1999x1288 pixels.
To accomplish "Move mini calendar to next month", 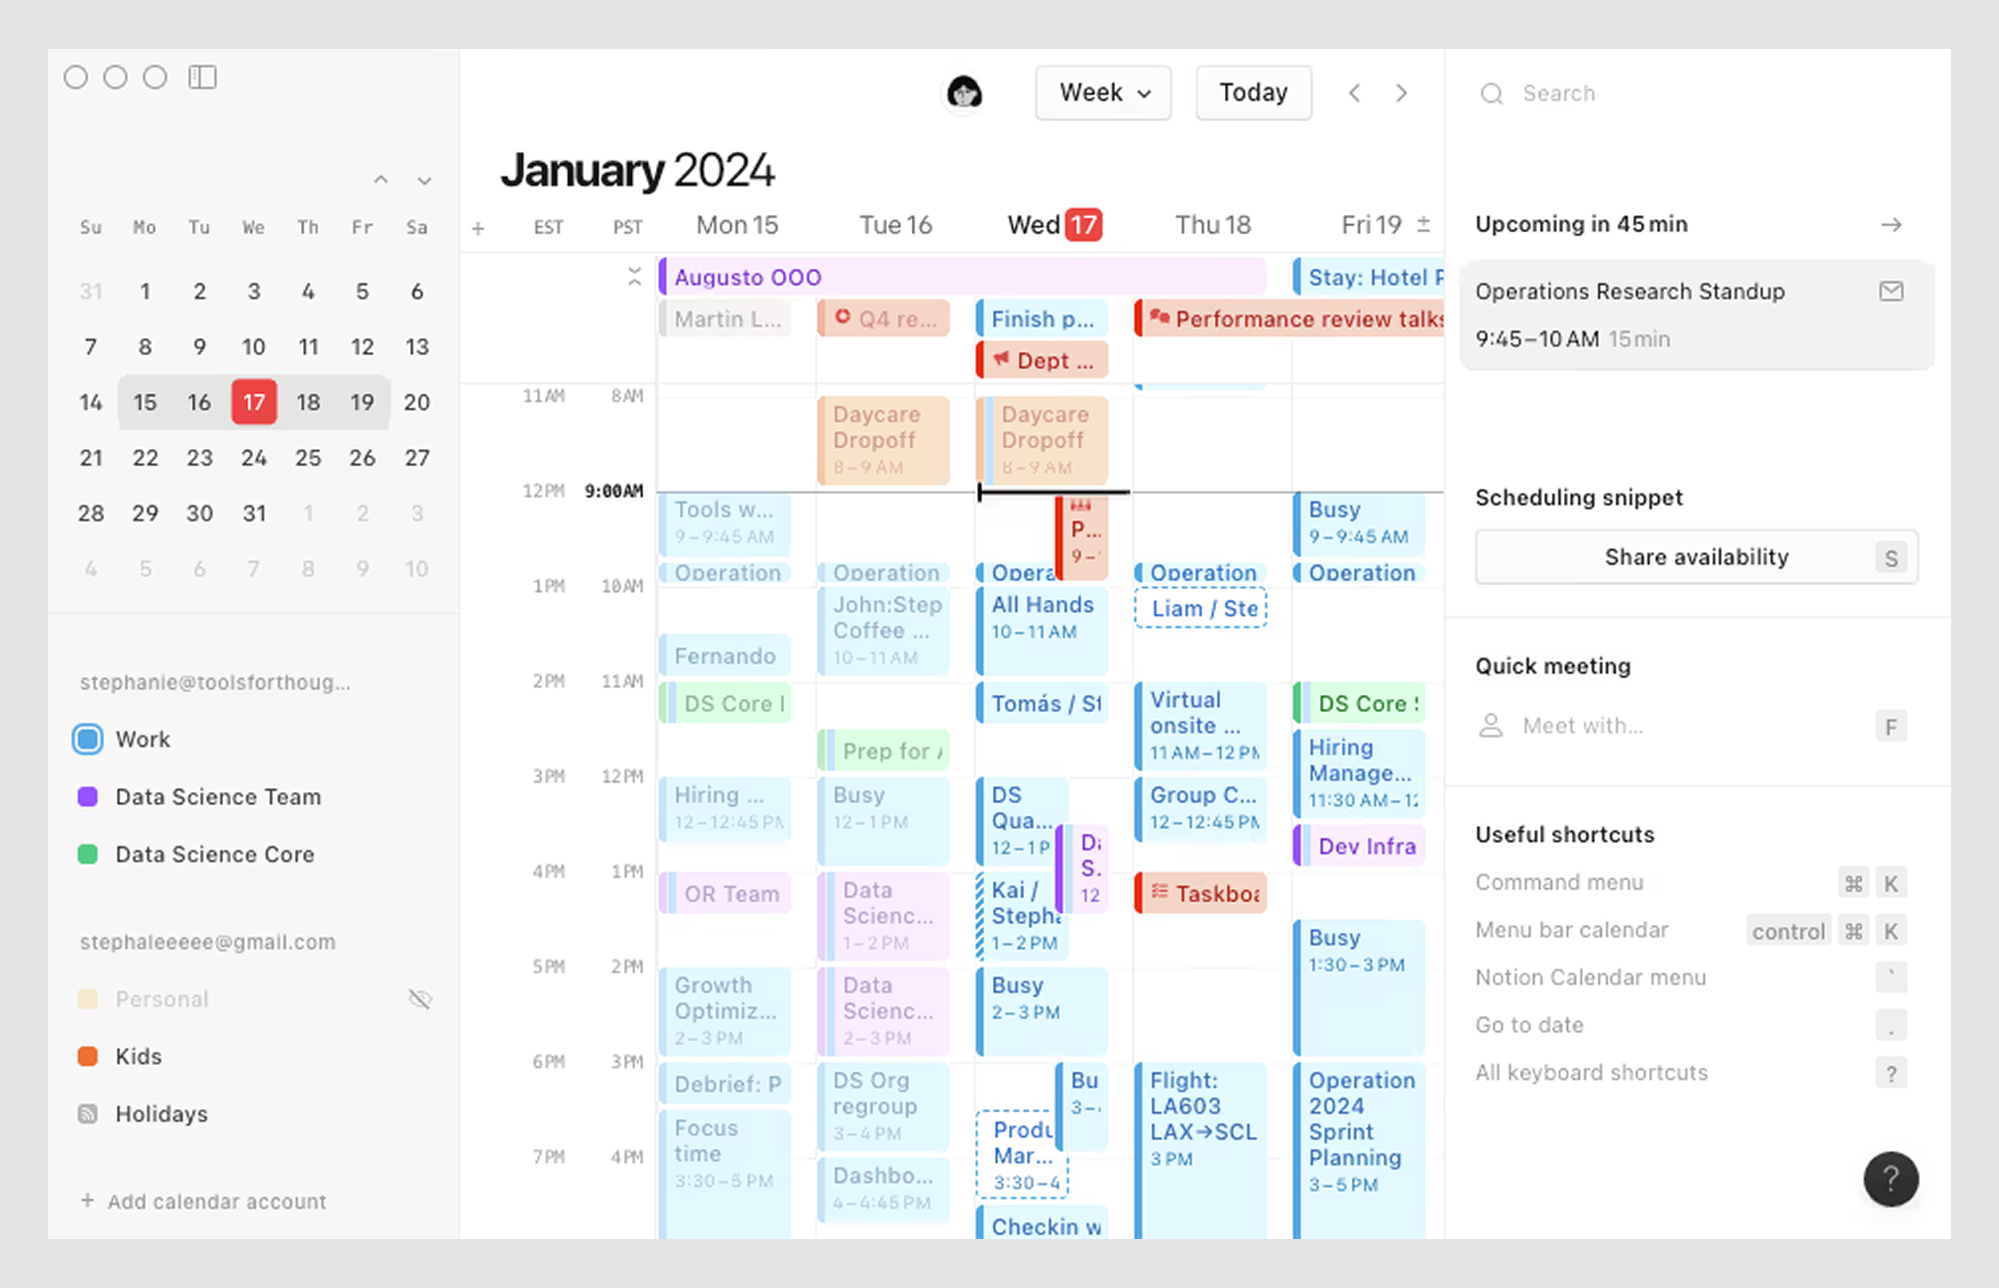I will click(424, 181).
